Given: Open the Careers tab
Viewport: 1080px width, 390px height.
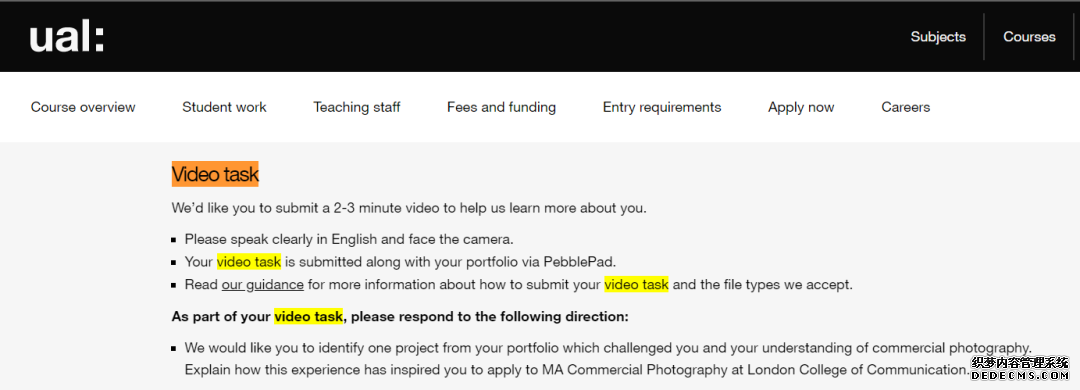Looking at the screenshot, I should (x=906, y=107).
